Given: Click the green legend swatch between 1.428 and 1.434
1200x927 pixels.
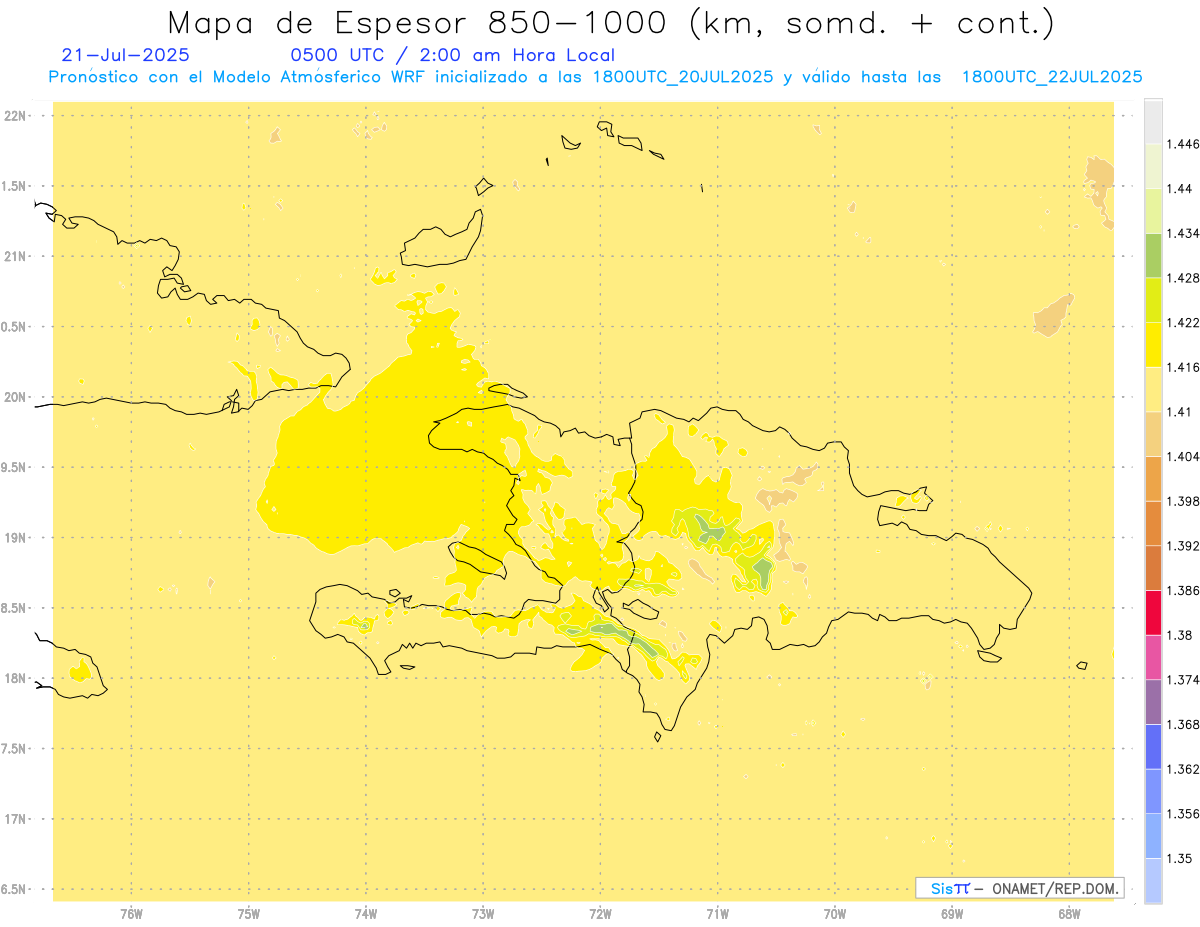Looking at the screenshot, I should (x=1153, y=255).
